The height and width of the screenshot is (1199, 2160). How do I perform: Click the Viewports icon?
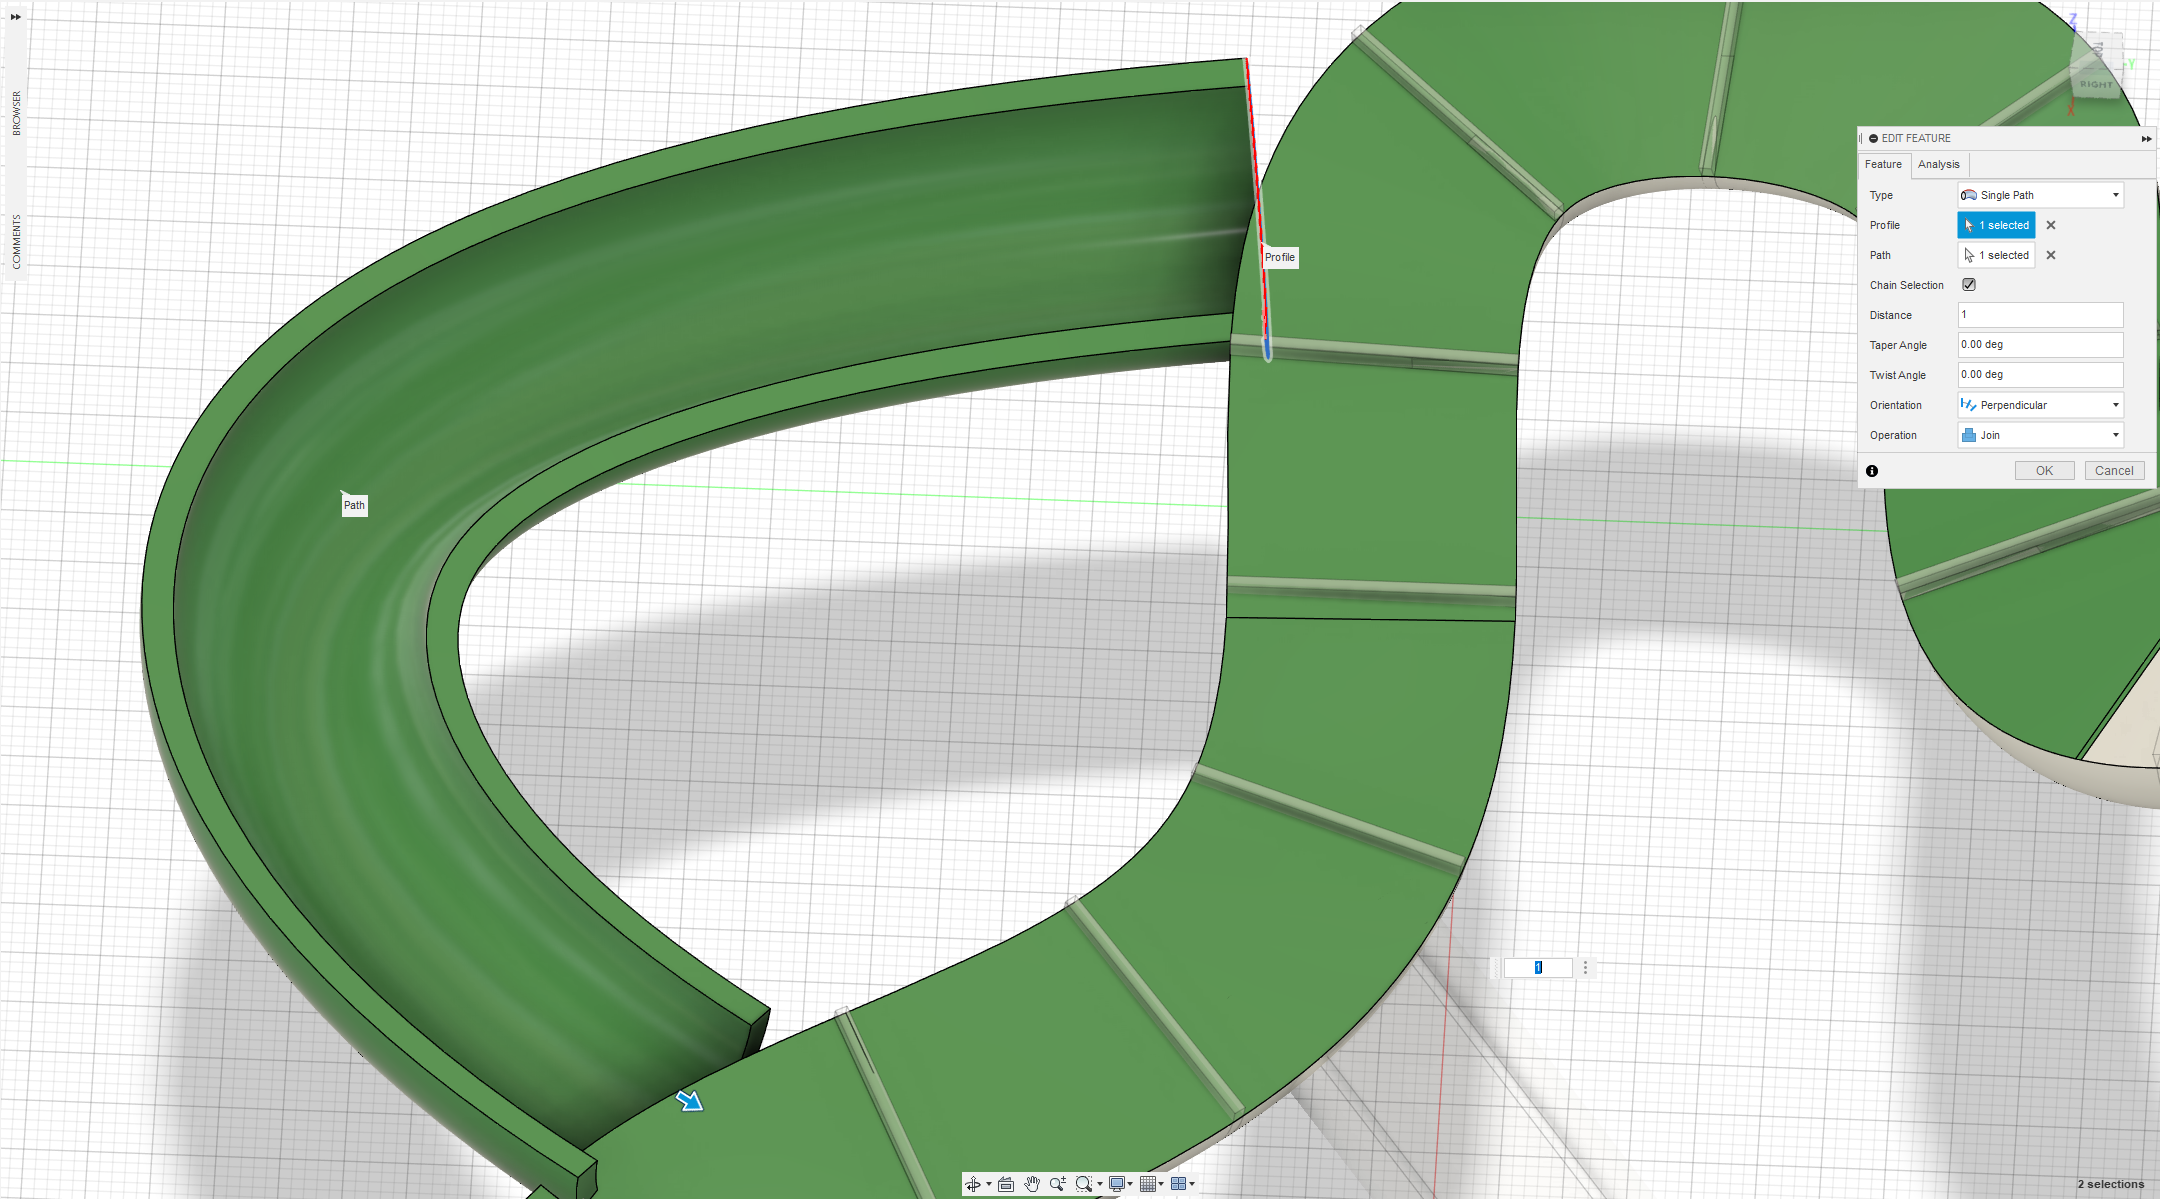click(x=1179, y=1183)
